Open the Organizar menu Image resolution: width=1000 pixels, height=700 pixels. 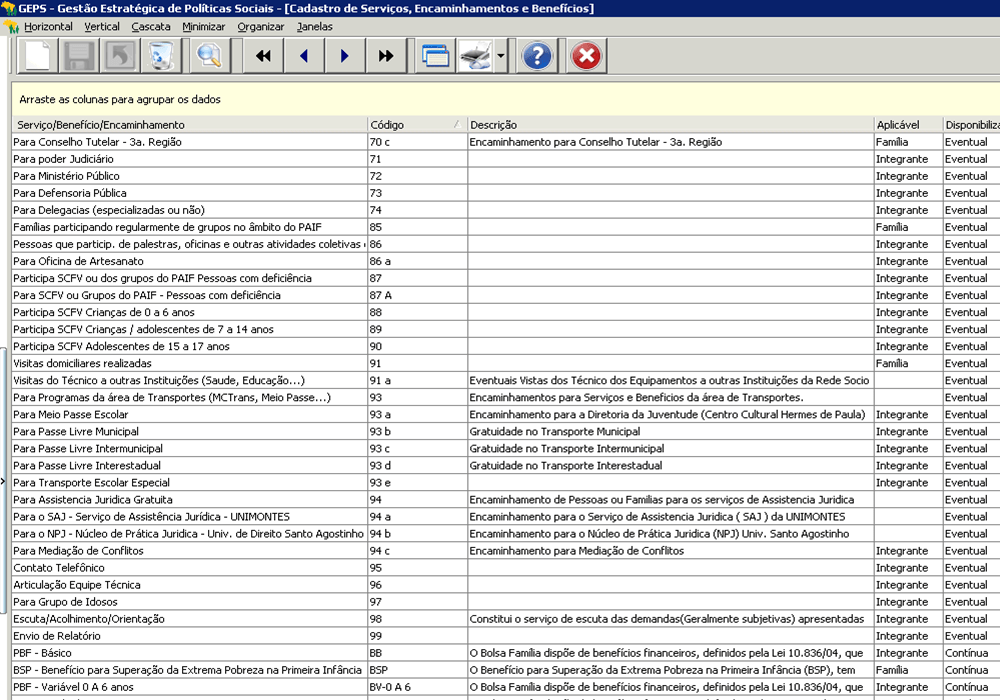261,27
